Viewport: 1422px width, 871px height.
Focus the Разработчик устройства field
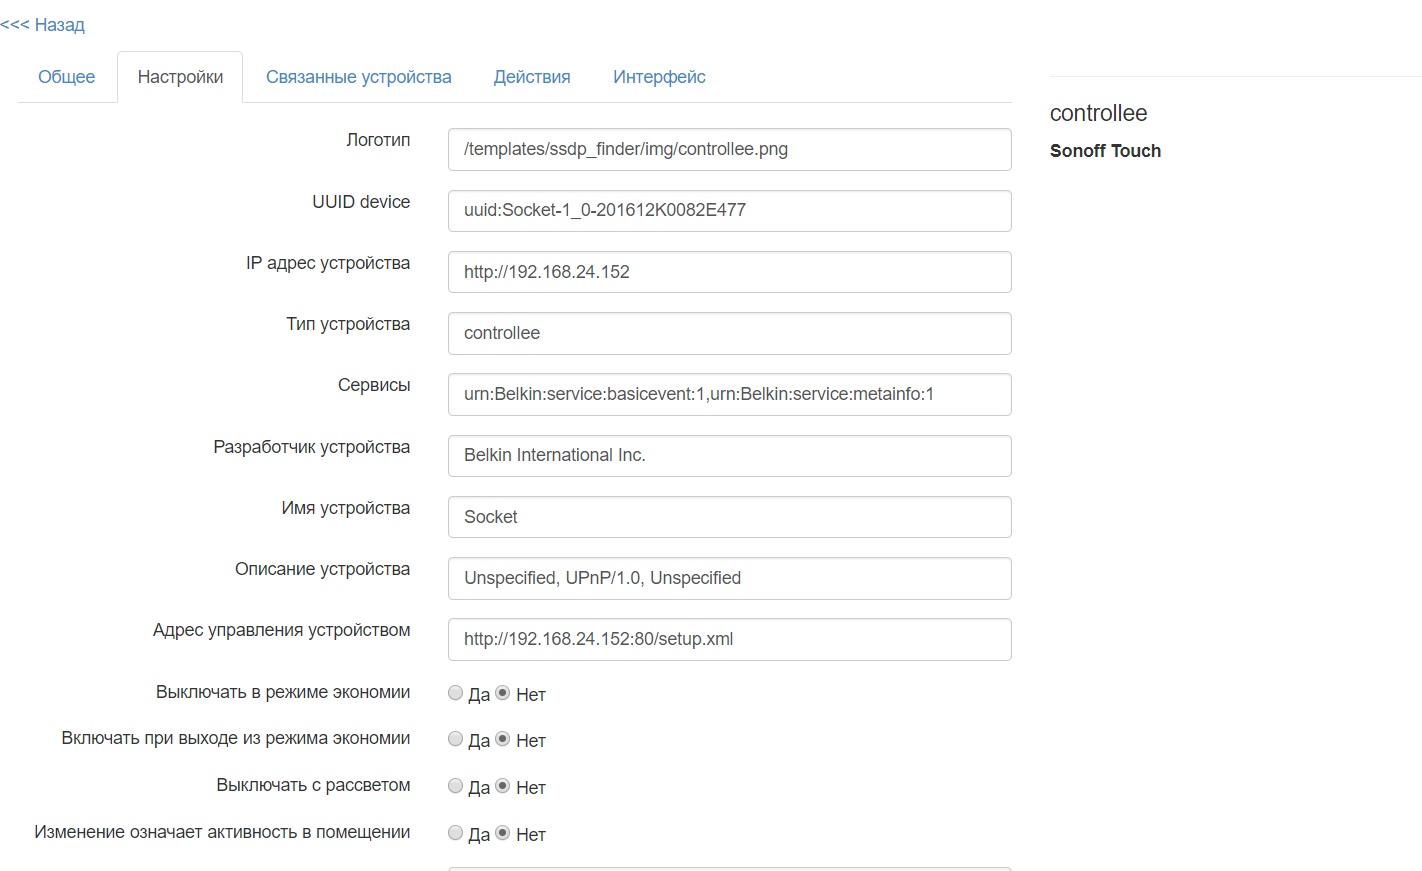pyautogui.click(x=729, y=456)
